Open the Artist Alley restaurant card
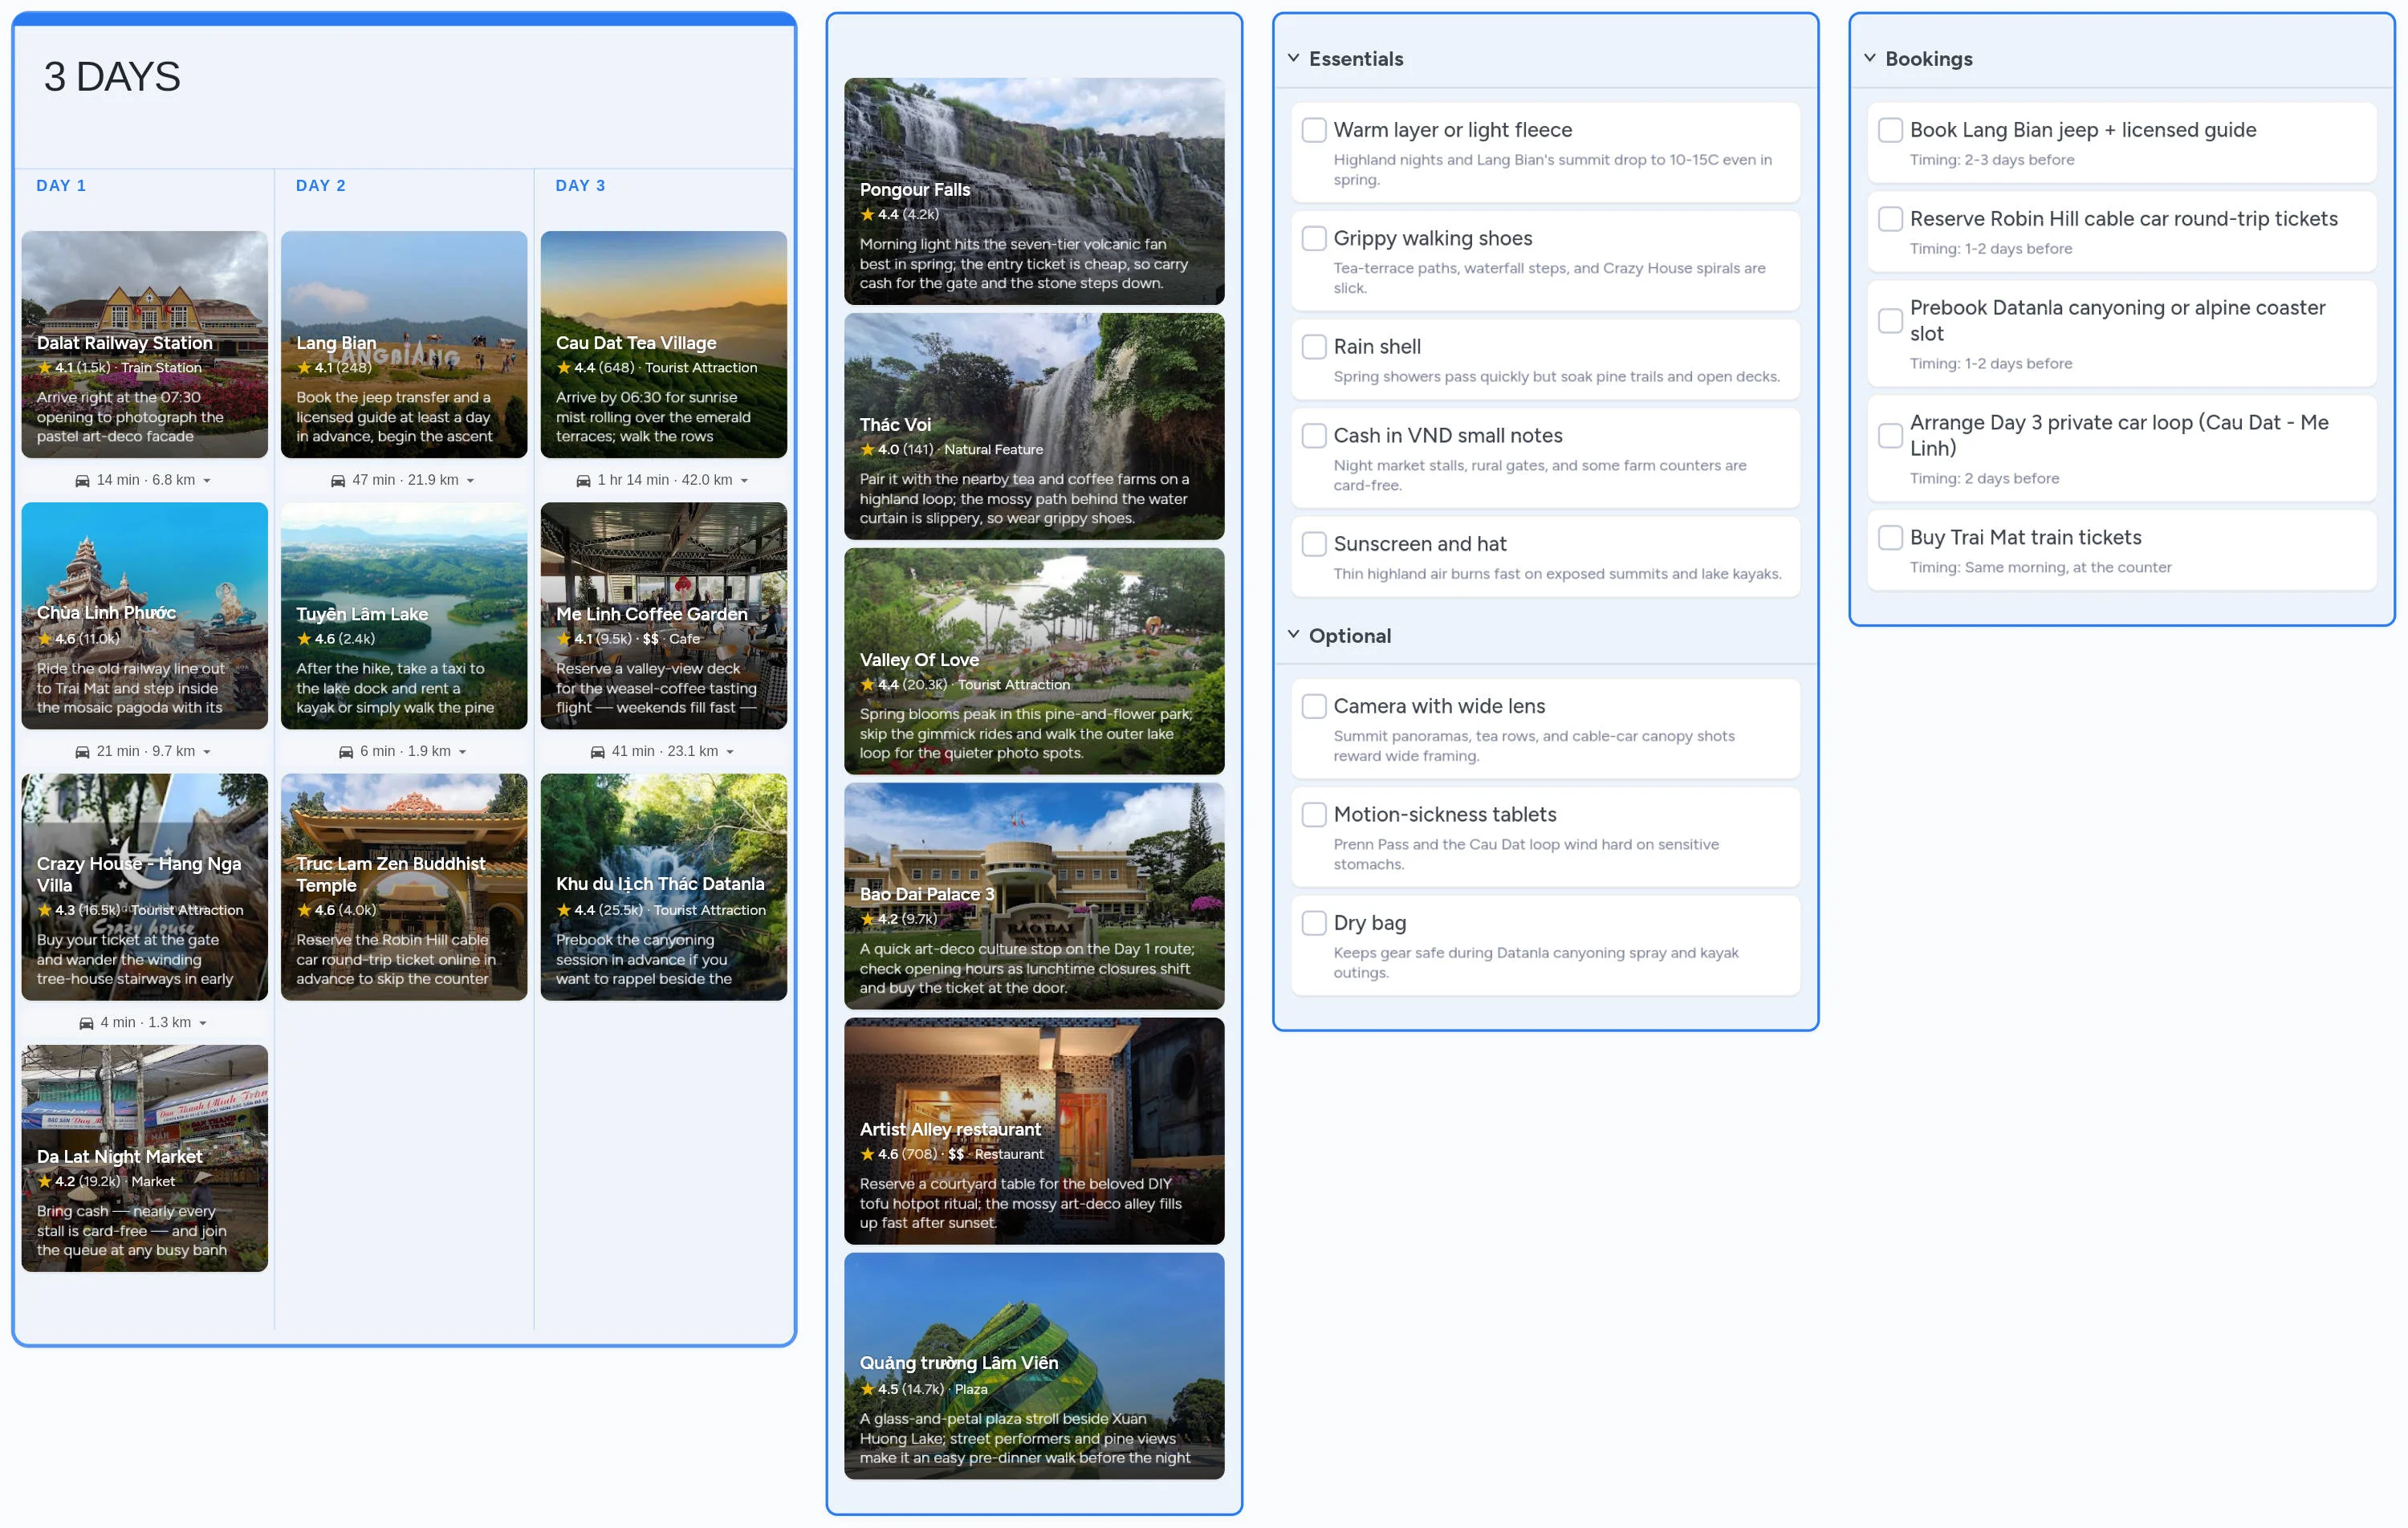Image resolution: width=2408 pixels, height=1528 pixels. [x=1034, y=1131]
